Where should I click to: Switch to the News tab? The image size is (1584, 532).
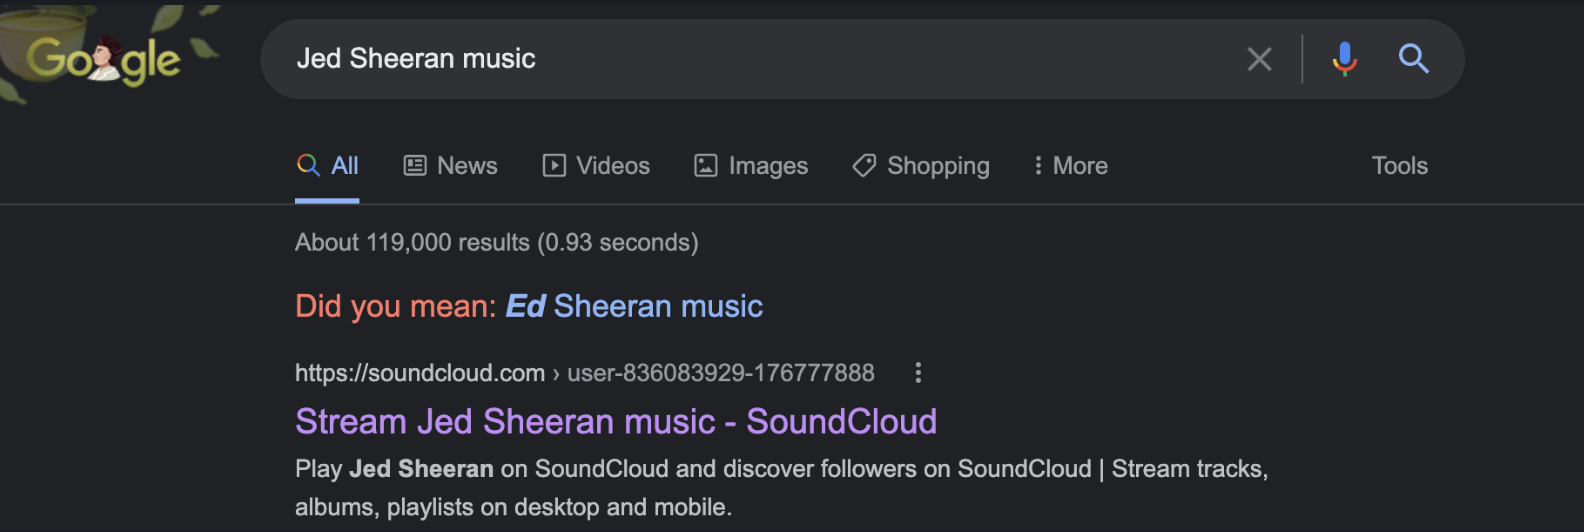click(467, 166)
